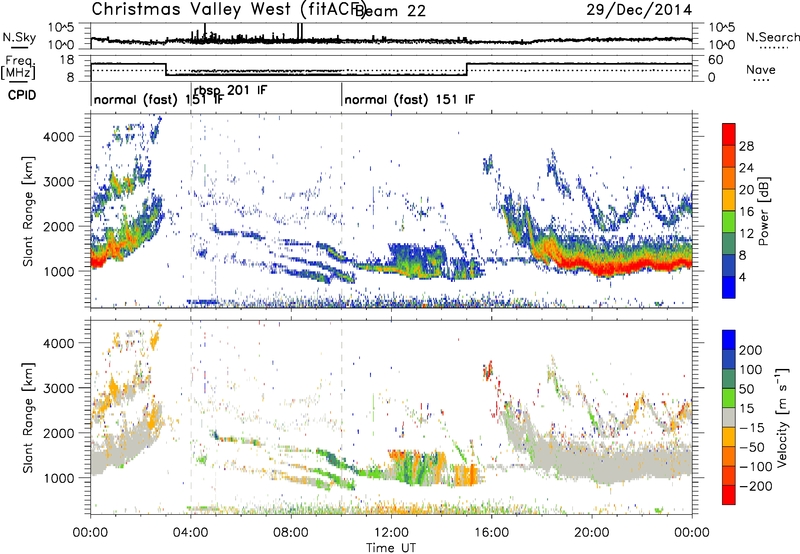Click the 08:00 time tick label
Image resolution: width=800 pixels, height=554 pixels.
click(x=290, y=533)
